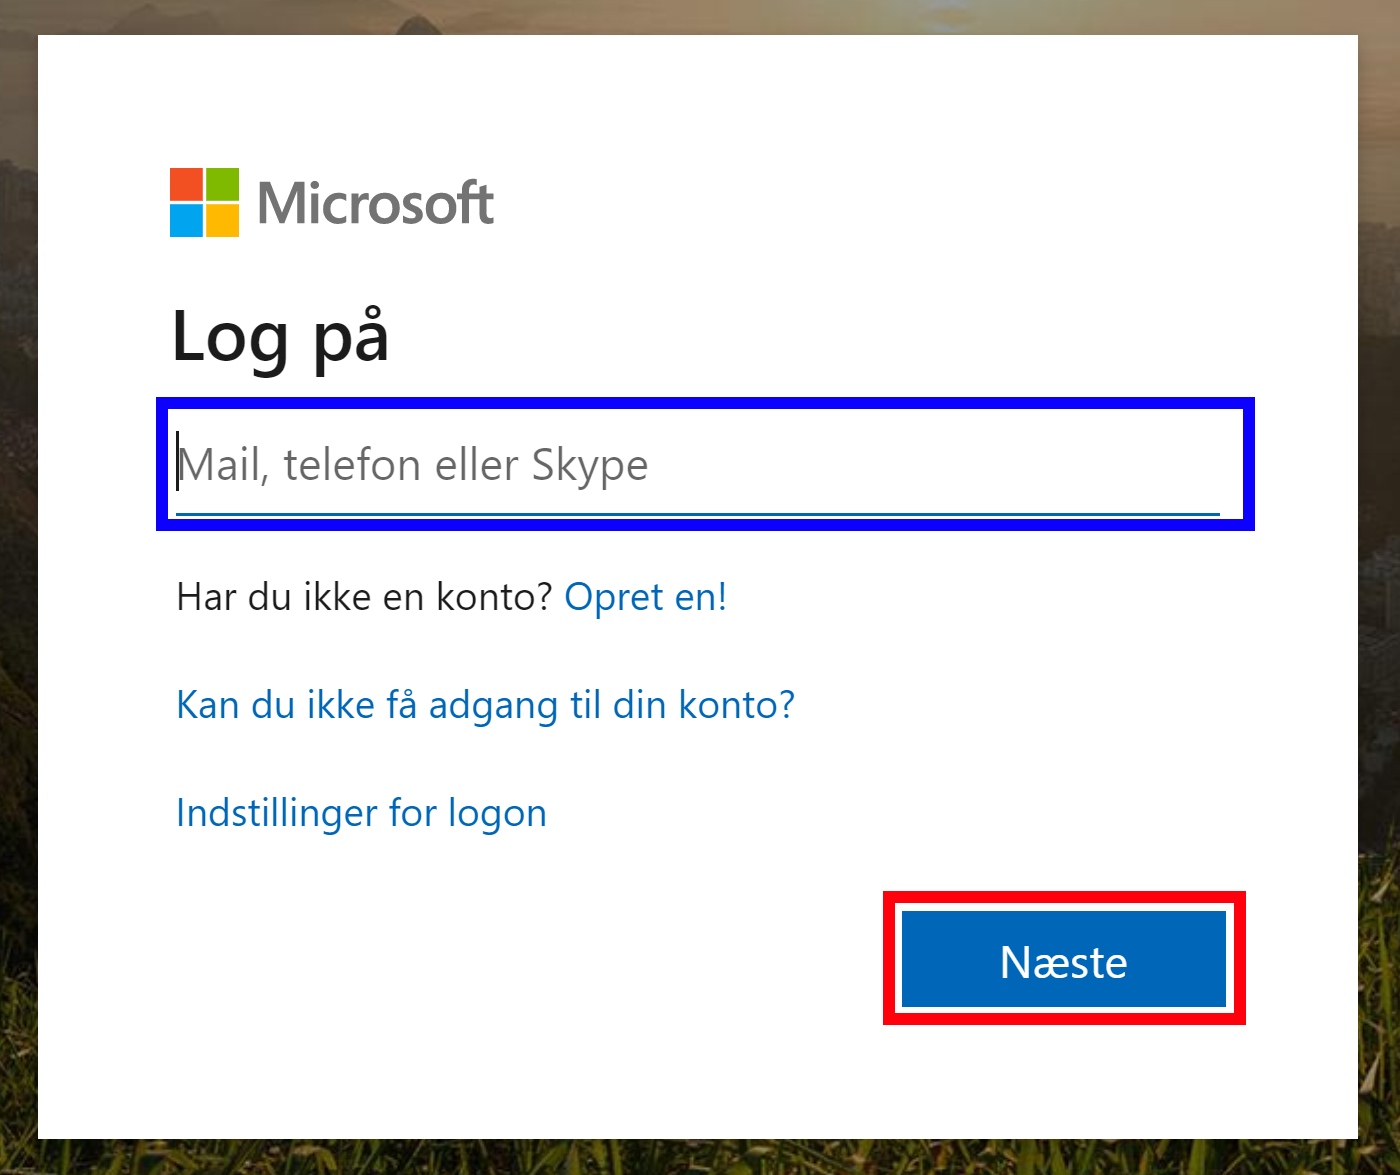
Task: Open the "Opret en!" account creation link
Action: pos(645,597)
